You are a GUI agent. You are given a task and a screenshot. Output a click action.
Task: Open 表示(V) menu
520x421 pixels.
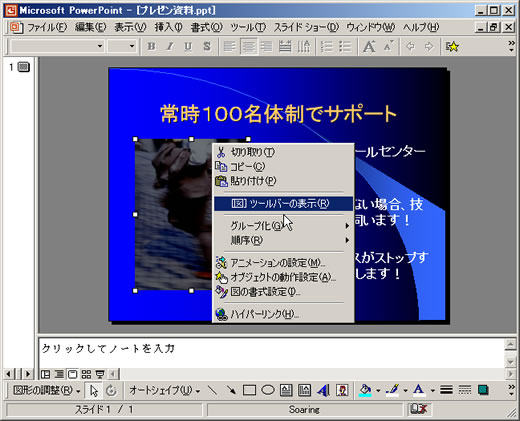(130, 27)
